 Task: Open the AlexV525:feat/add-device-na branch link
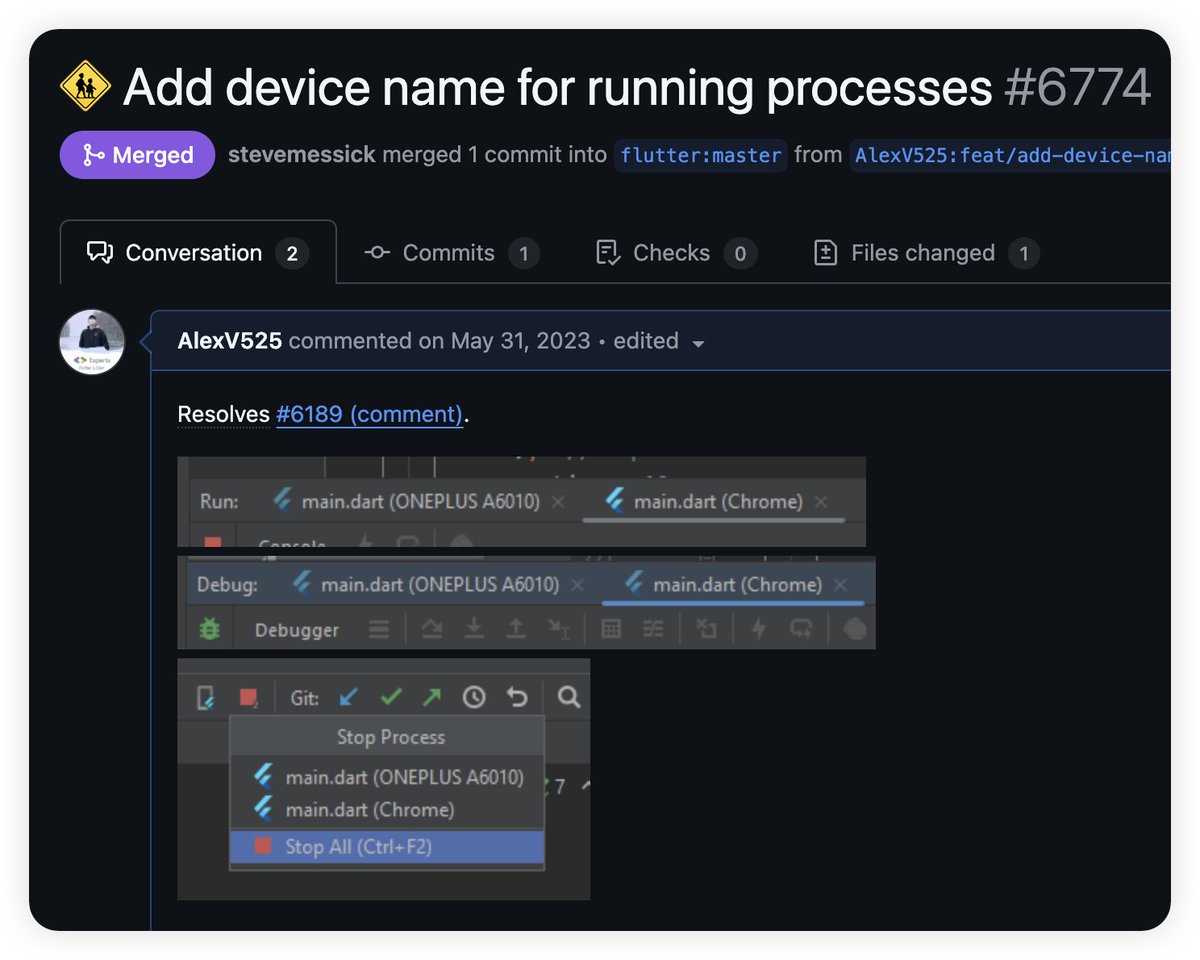(x=1010, y=155)
